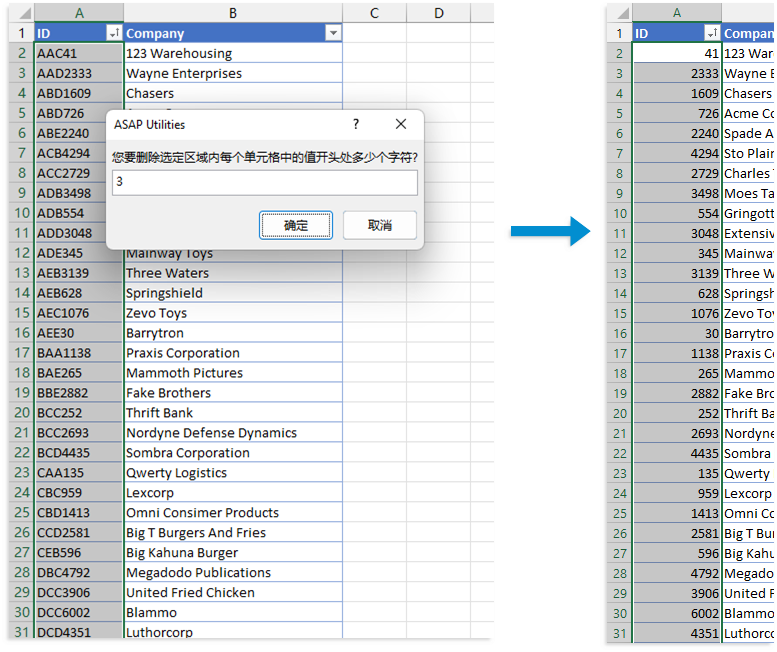Click the United Fried Chicken cell
Viewport: 777px width, 652px height.
233,593
